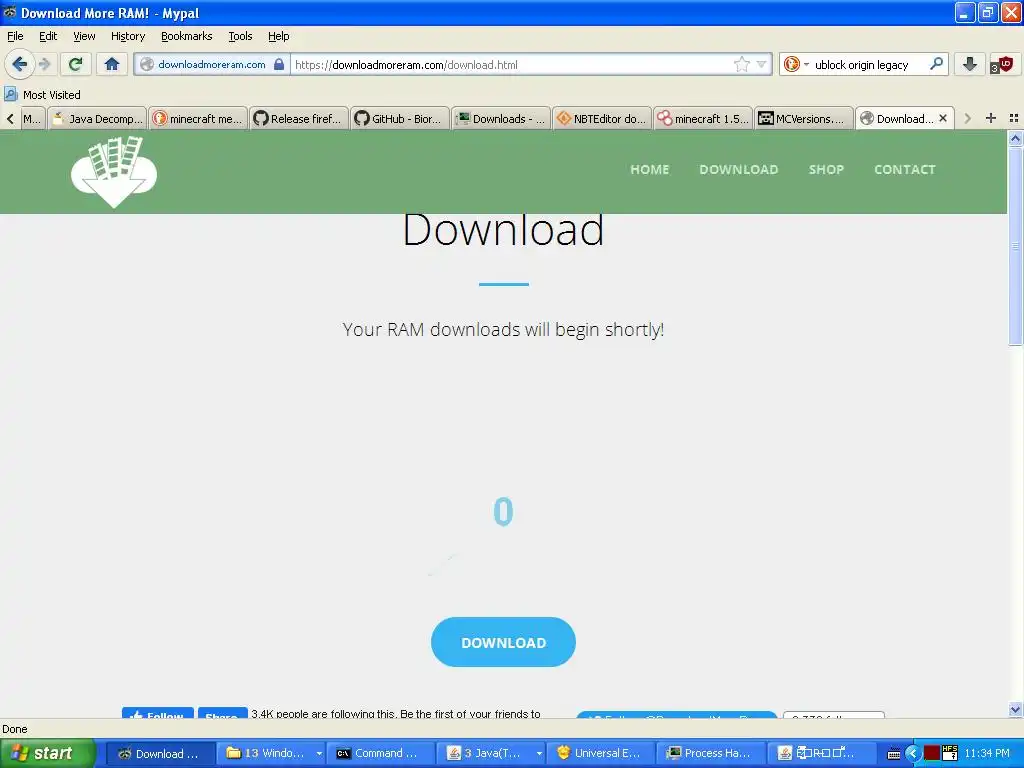Viewport: 1024px width, 768px height.
Task: Click the downloadmoreram.com site identity box
Action: click(212, 64)
